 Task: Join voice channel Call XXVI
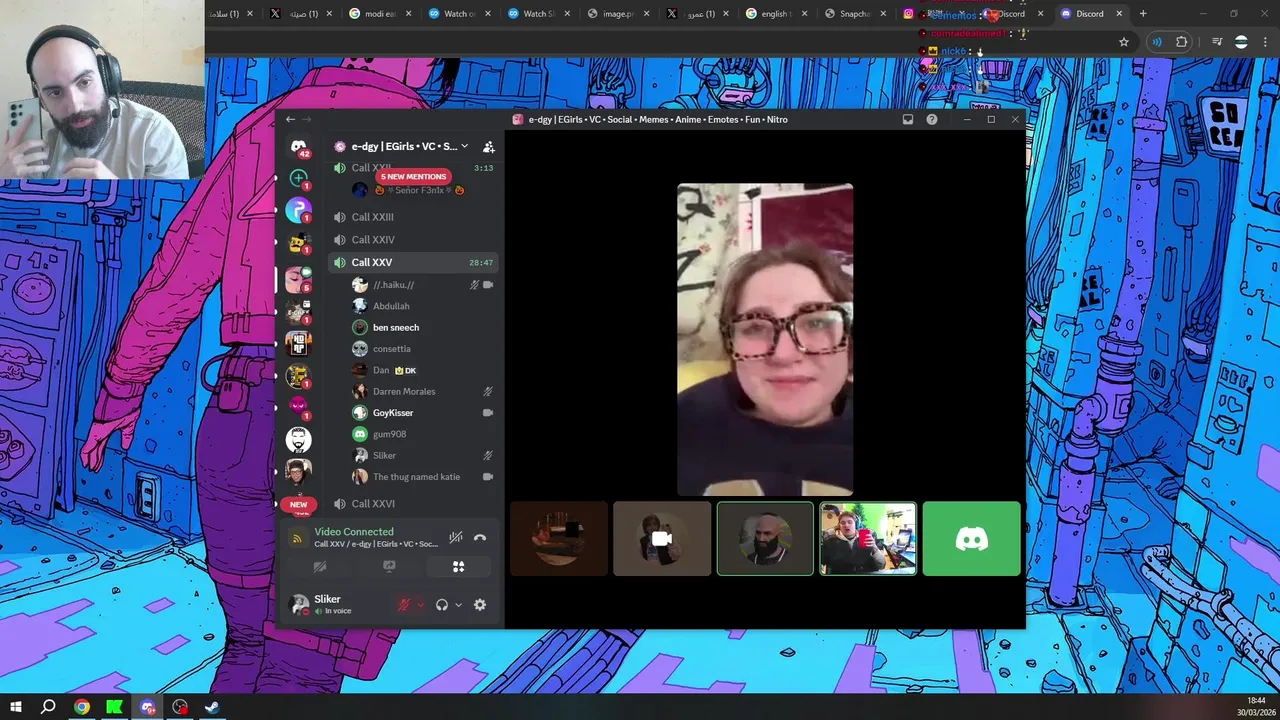(x=414, y=503)
